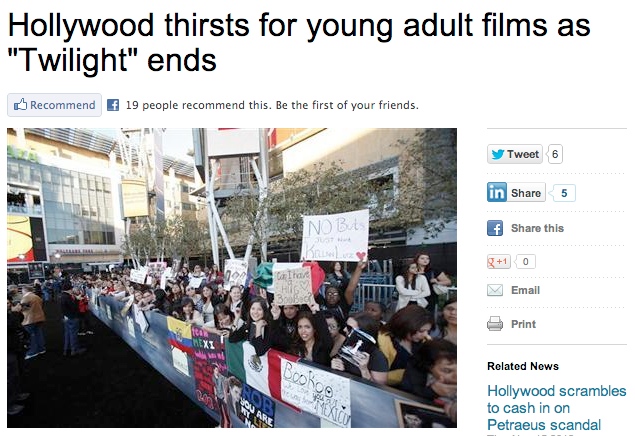Click the thumbs-up icon in Recommend
The image size is (635, 436).
click(20, 105)
